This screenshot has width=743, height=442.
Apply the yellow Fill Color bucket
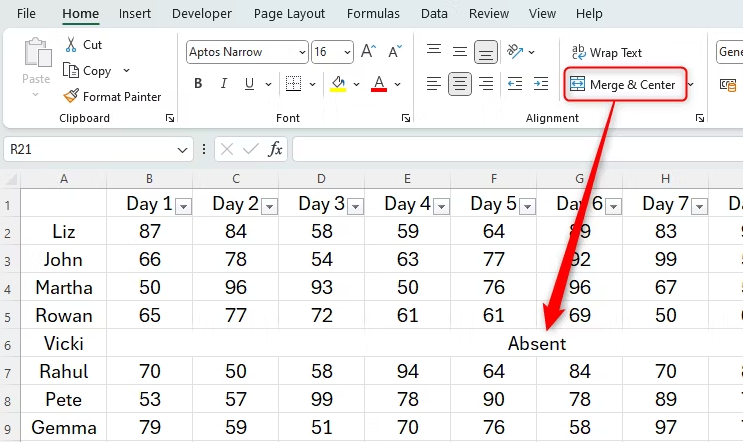click(x=338, y=84)
